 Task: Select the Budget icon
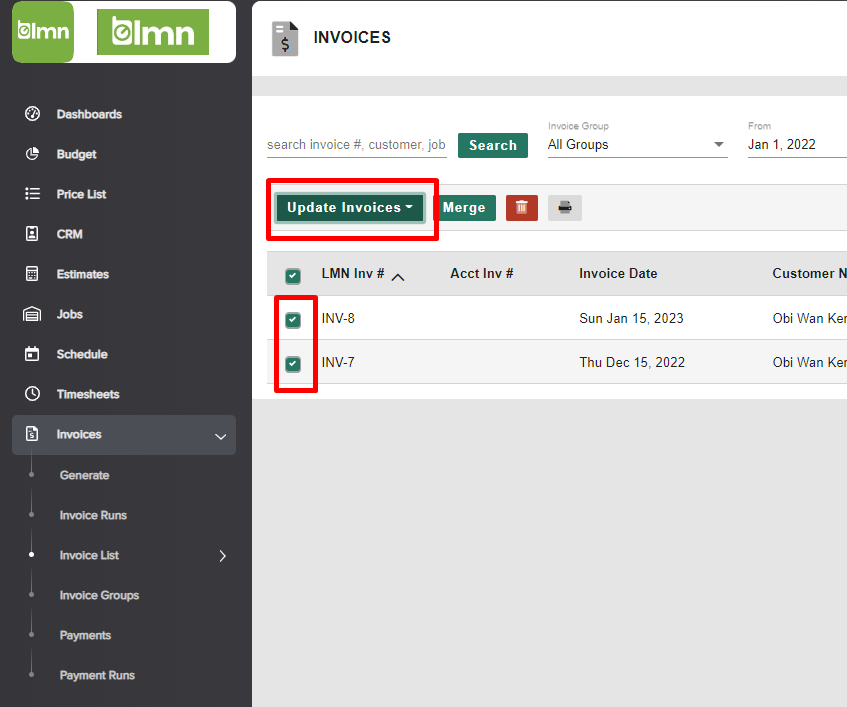(30, 154)
